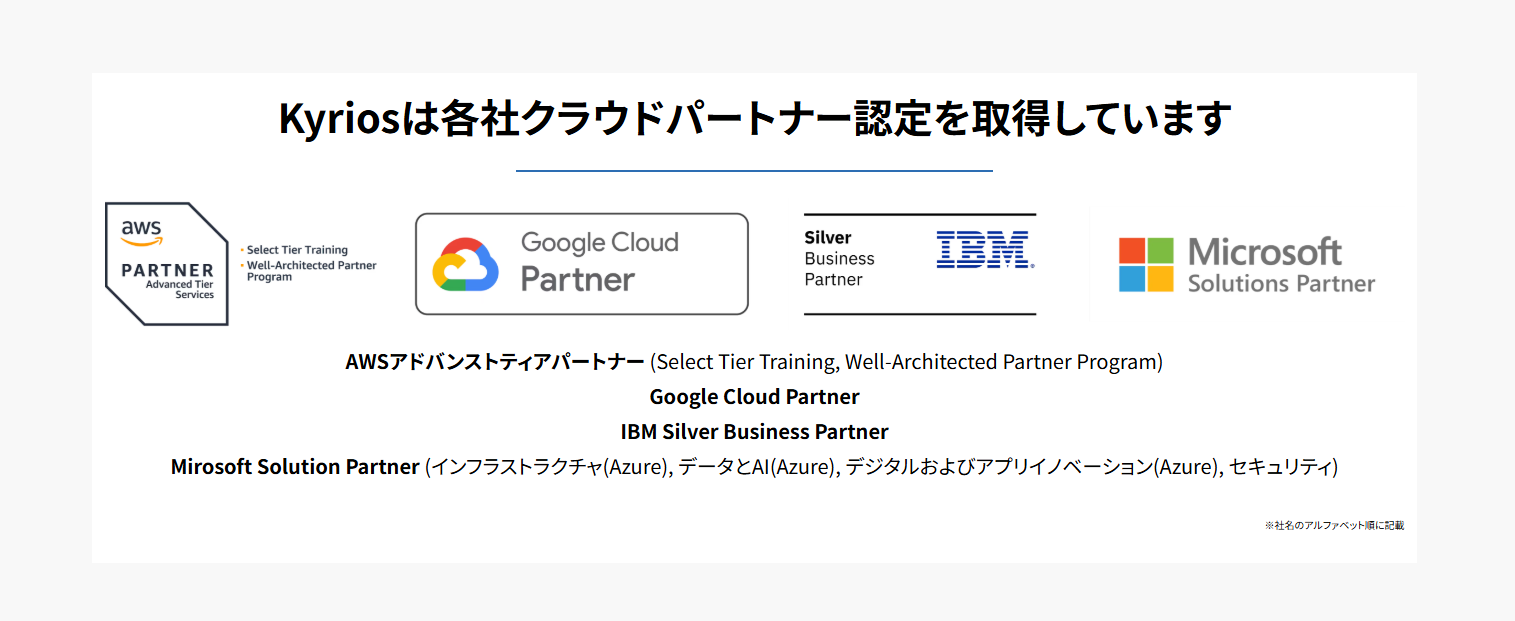Click the Google Cloud Partner badge text

pyautogui.click(x=599, y=261)
